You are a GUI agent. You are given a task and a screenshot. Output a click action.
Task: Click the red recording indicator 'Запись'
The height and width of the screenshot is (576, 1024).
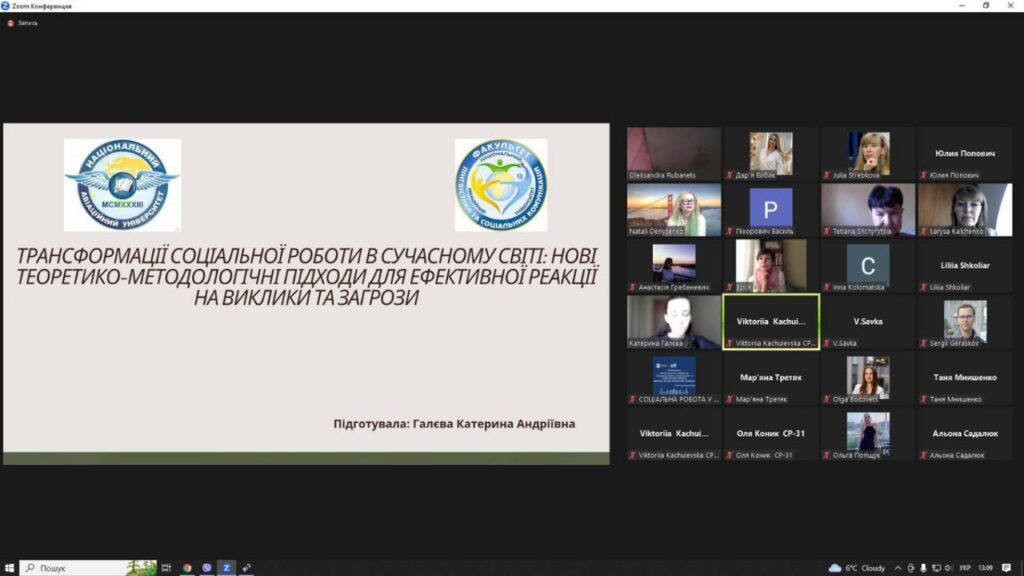pos(23,23)
